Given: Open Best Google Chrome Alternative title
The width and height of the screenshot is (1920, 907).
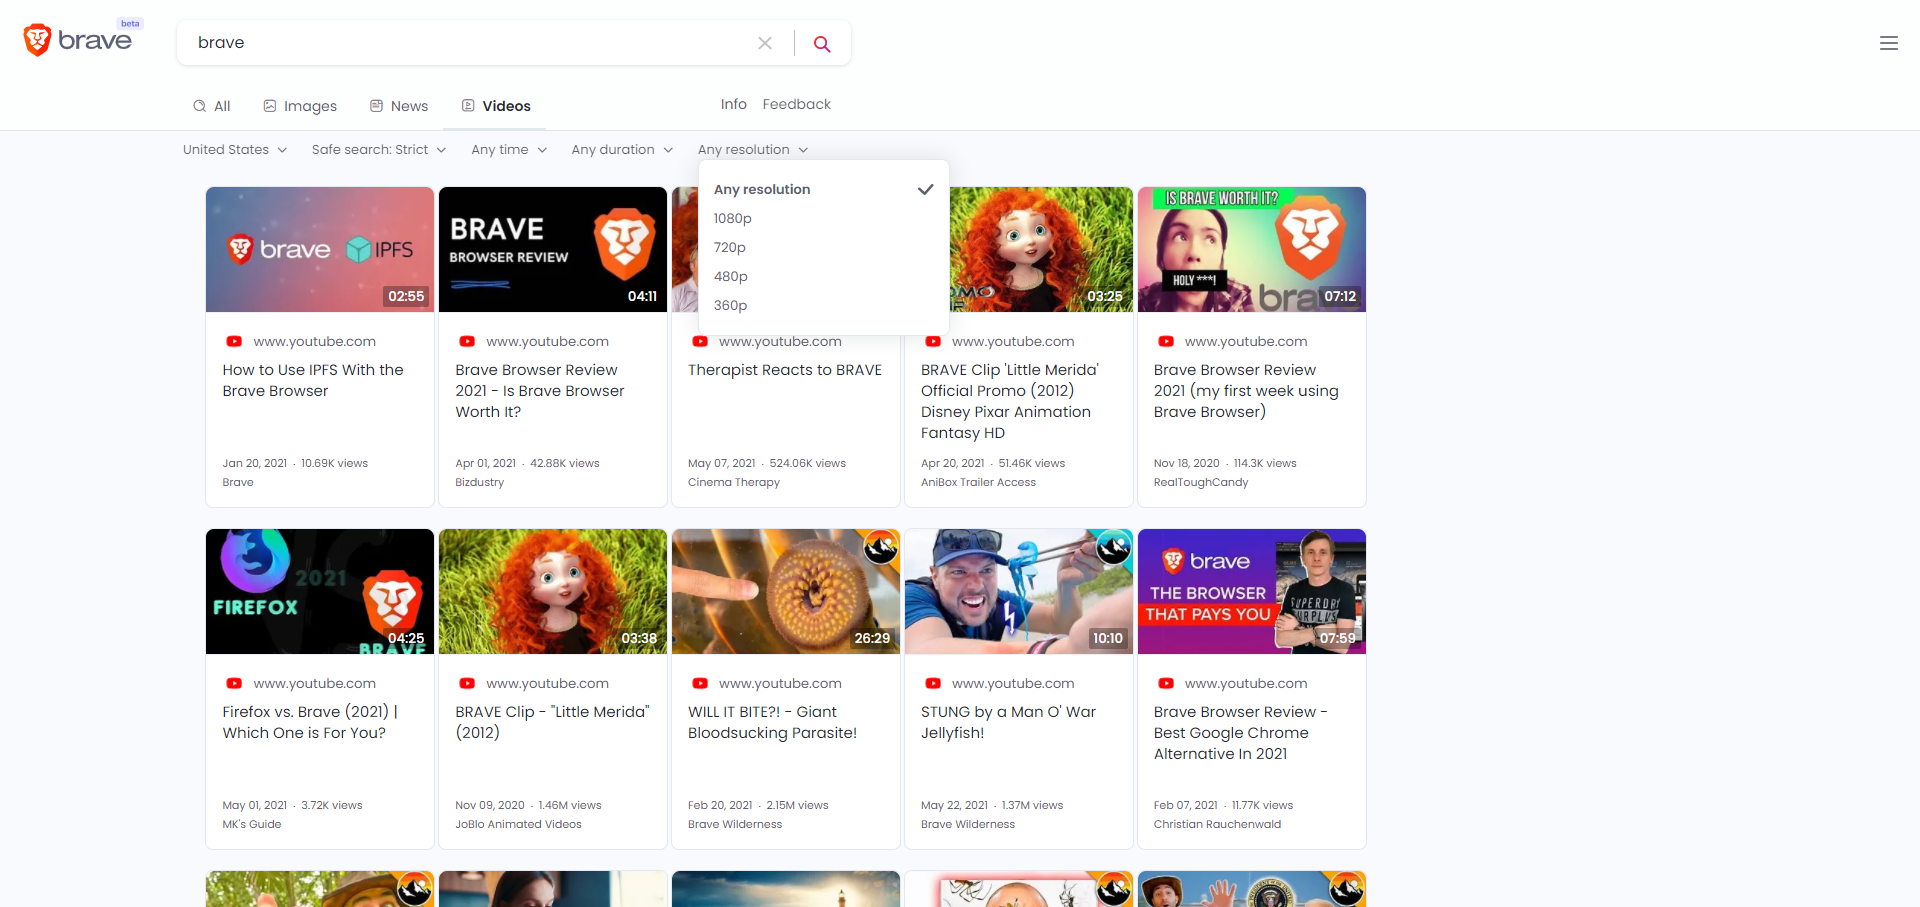Looking at the screenshot, I should click(1241, 733).
